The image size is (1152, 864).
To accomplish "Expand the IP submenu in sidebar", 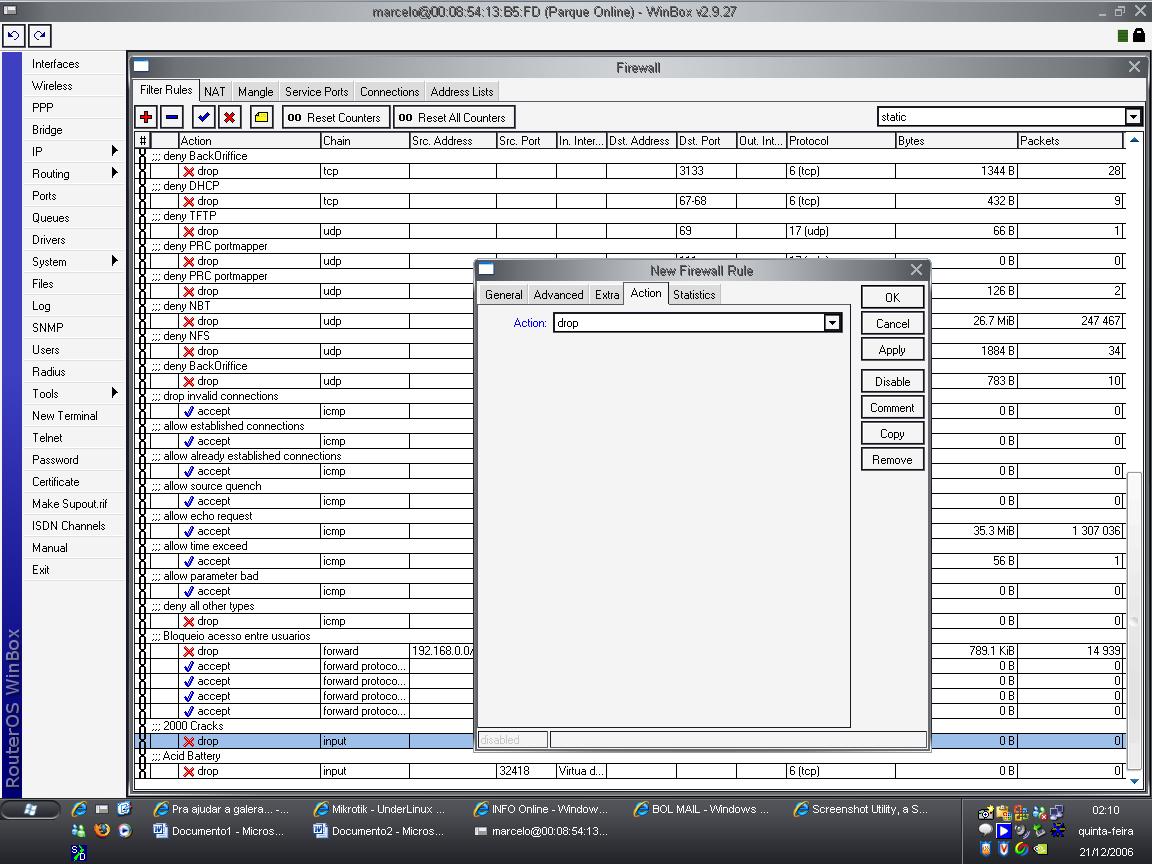I will tap(114, 151).
